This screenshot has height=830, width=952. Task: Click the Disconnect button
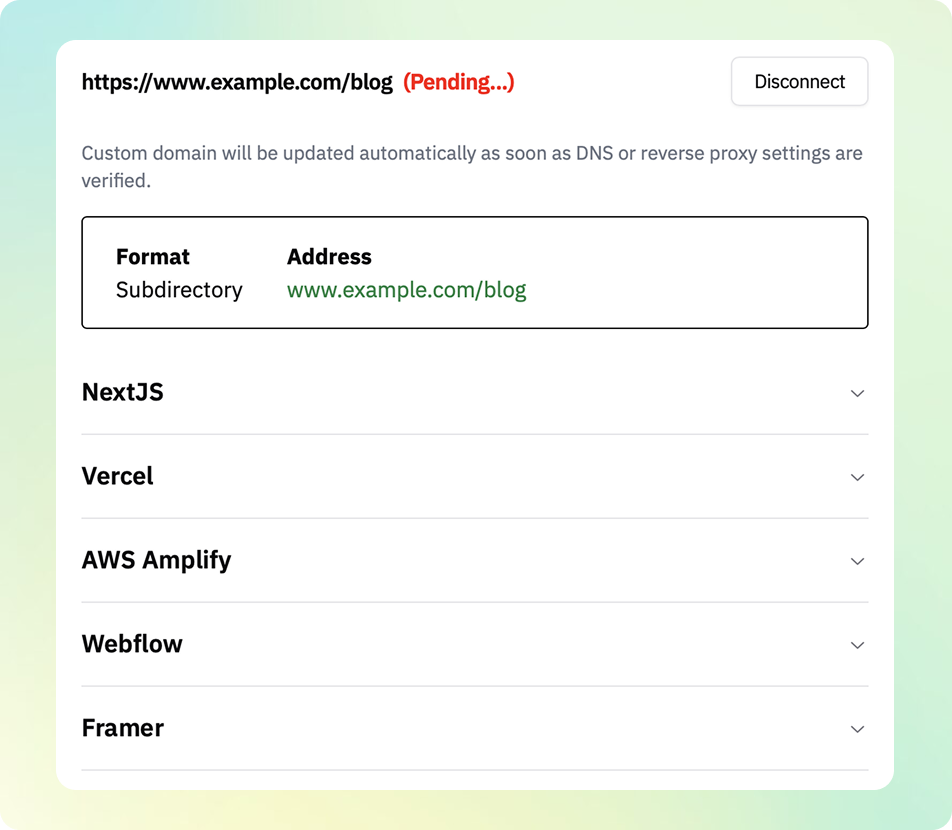point(799,82)
